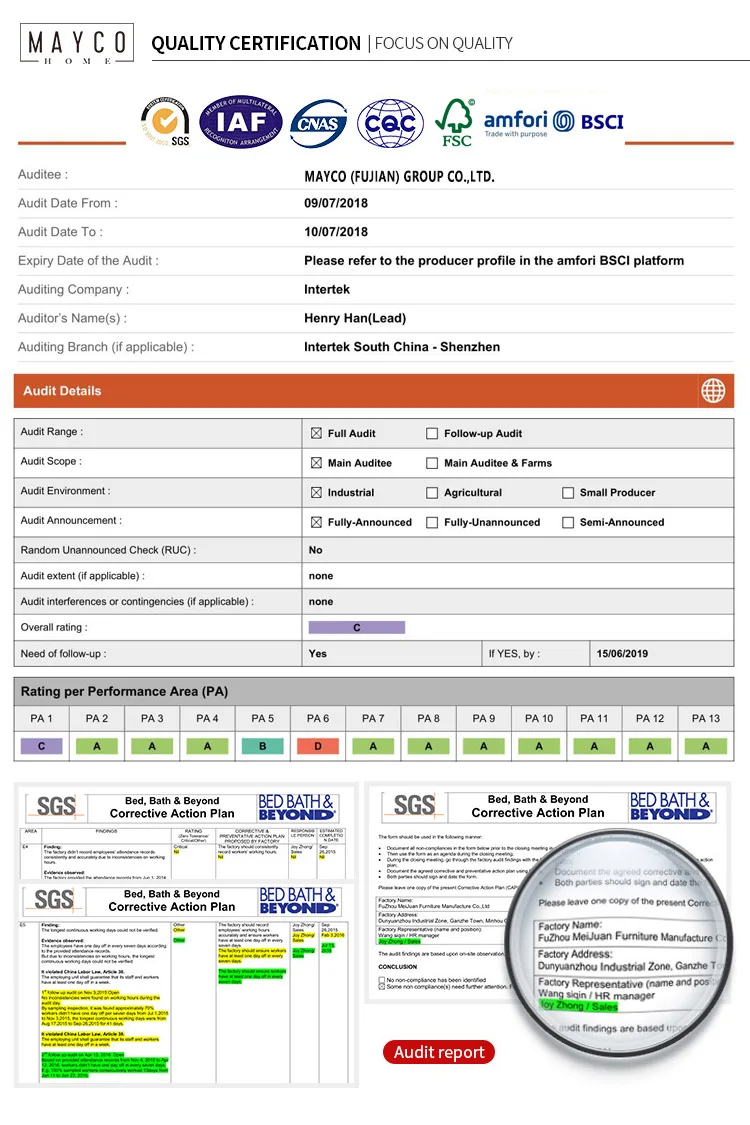This screenshot has width=750, height=1125.
Task: Toggle the Full Audit checkbox
Action: point(316,434)
